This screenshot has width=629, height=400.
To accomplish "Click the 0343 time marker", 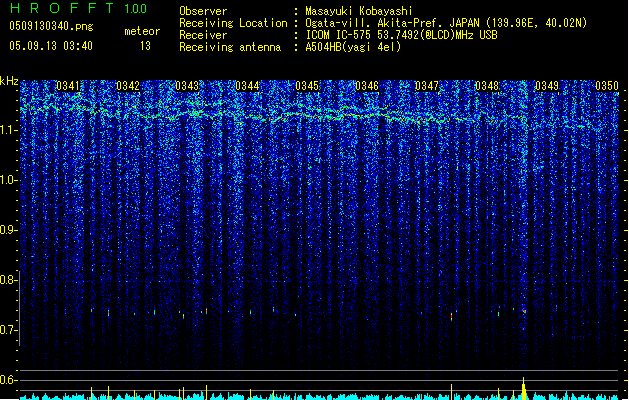I will pyautogui.click(x=187, y=86).
